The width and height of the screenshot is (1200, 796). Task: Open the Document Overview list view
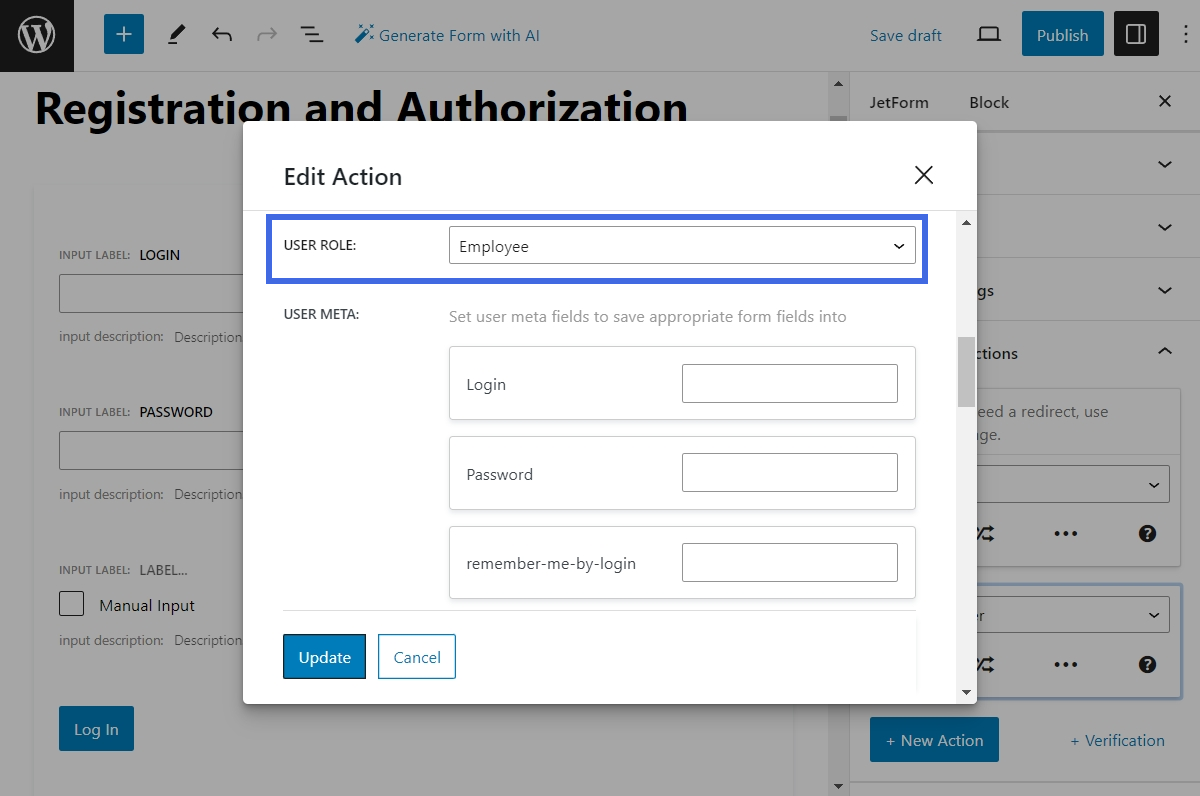[x=311, y=33]
